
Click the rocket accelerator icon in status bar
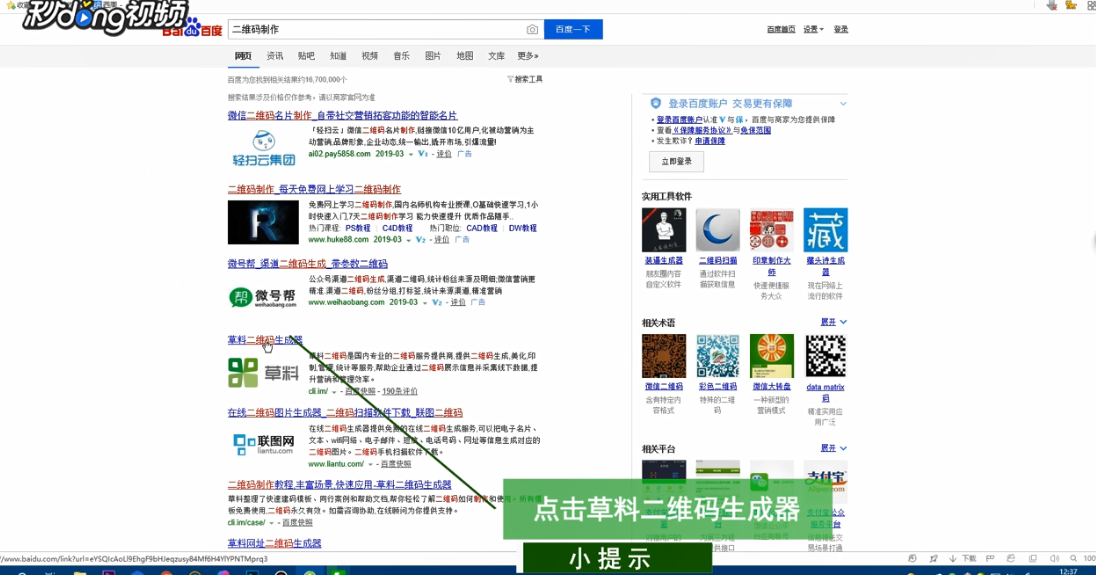click(x=934, y=558)
